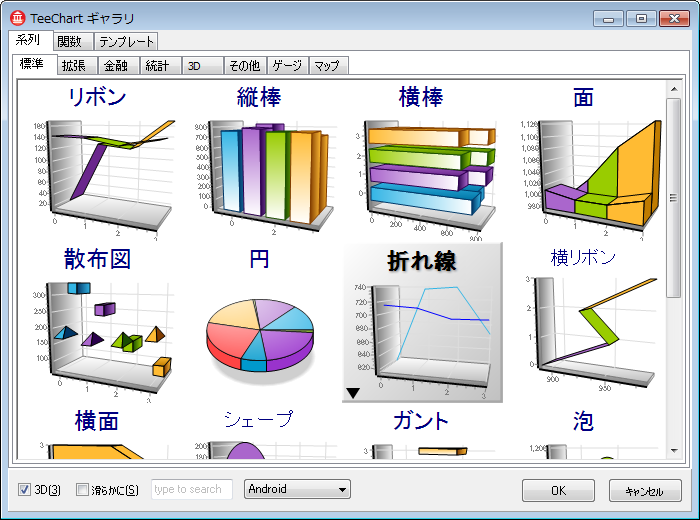
Task: Select the 面 area chart thumbnail
Action: click(x=583, y=161)
